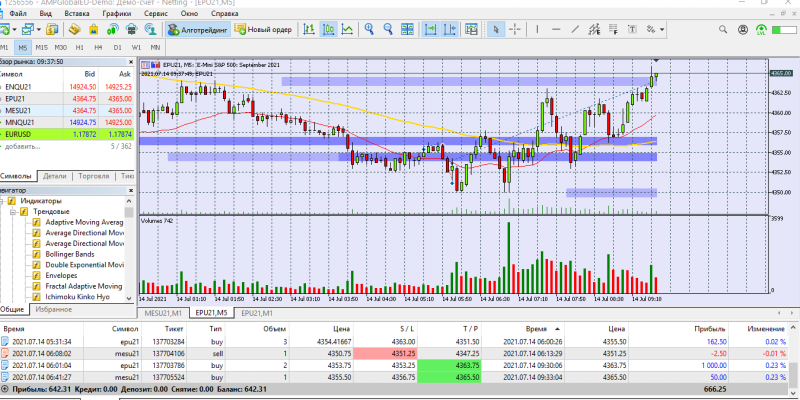Viewport: 800px width, 400px height.
Task: Click the search magnifier icon
Action: pos(723,30)
